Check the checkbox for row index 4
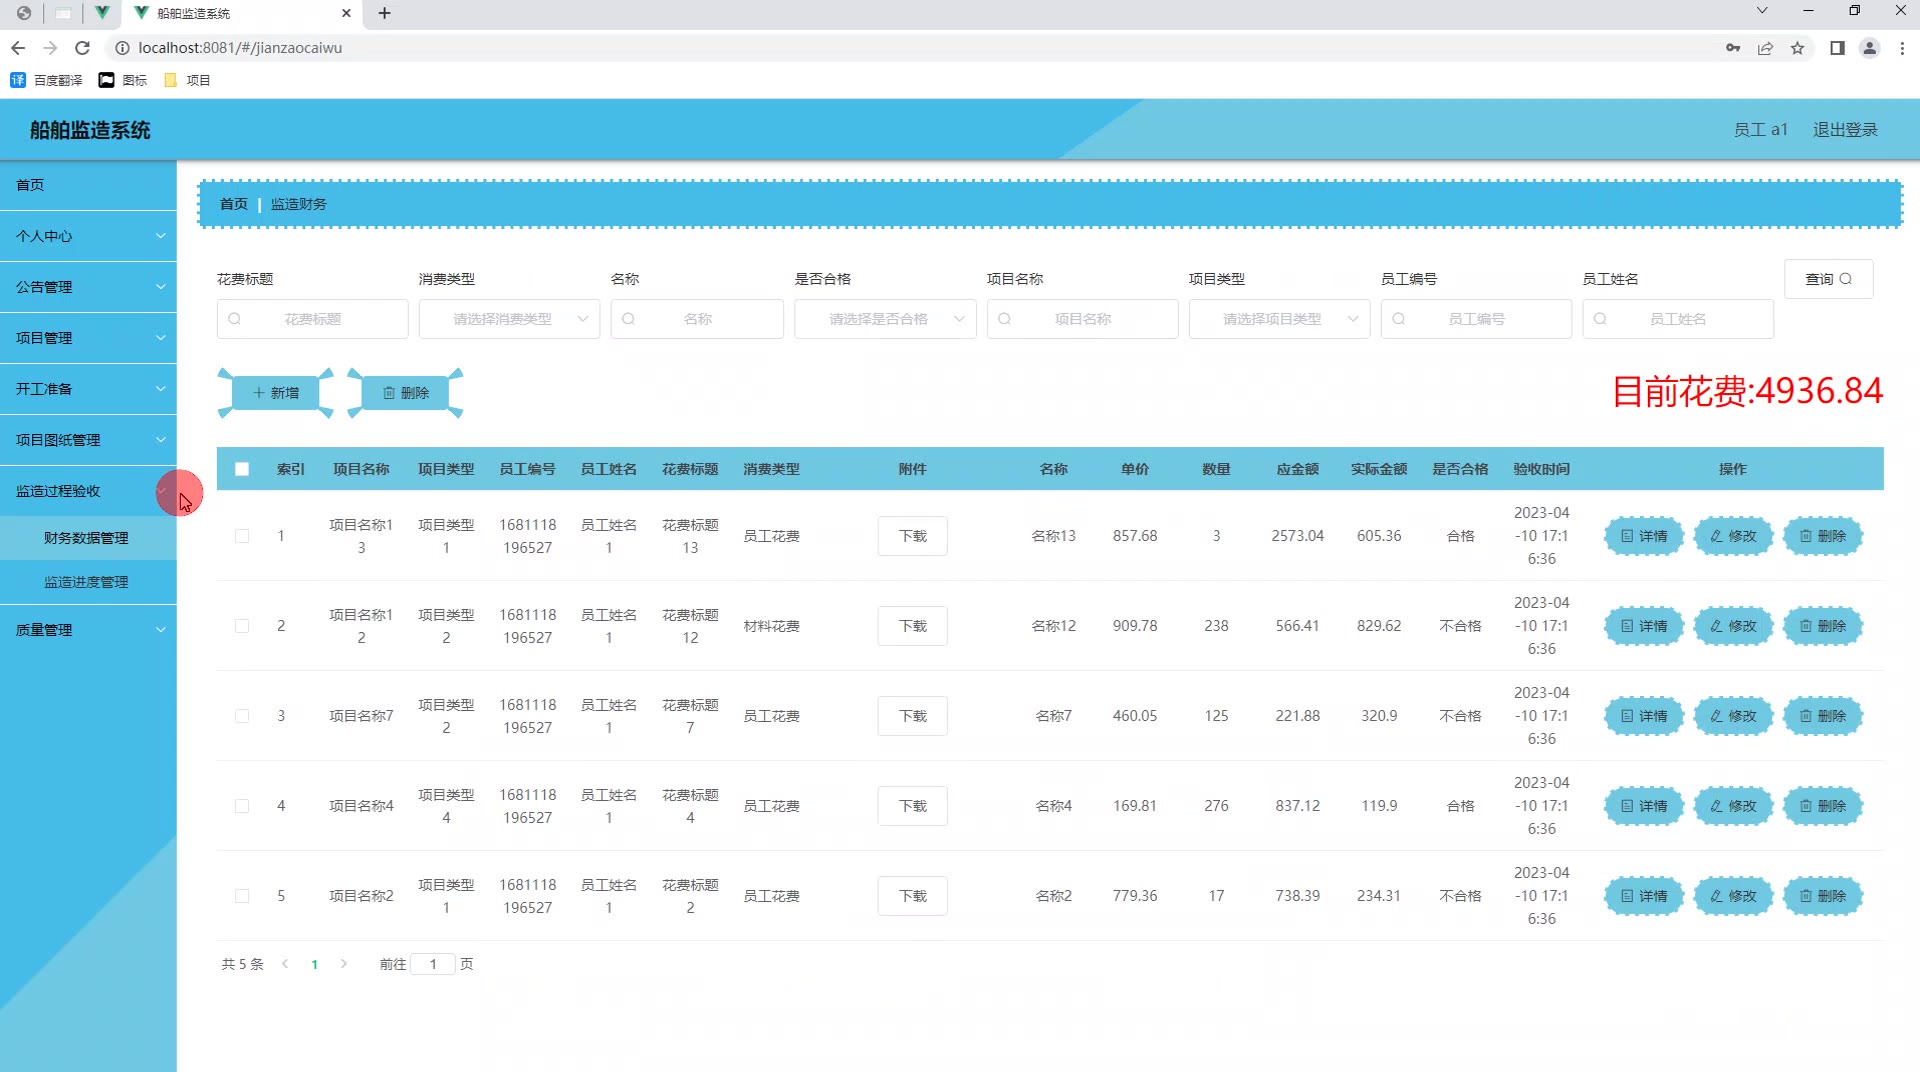The height and width of the screenshot is (1072, 1920). pyautogui.click(x=242, y=806)
